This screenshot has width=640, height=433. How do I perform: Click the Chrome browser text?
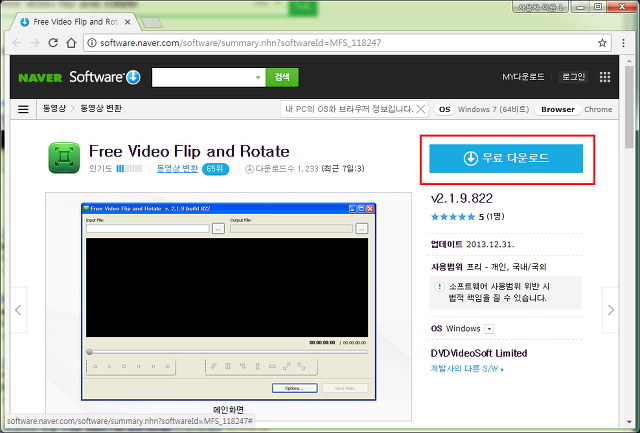598,109
